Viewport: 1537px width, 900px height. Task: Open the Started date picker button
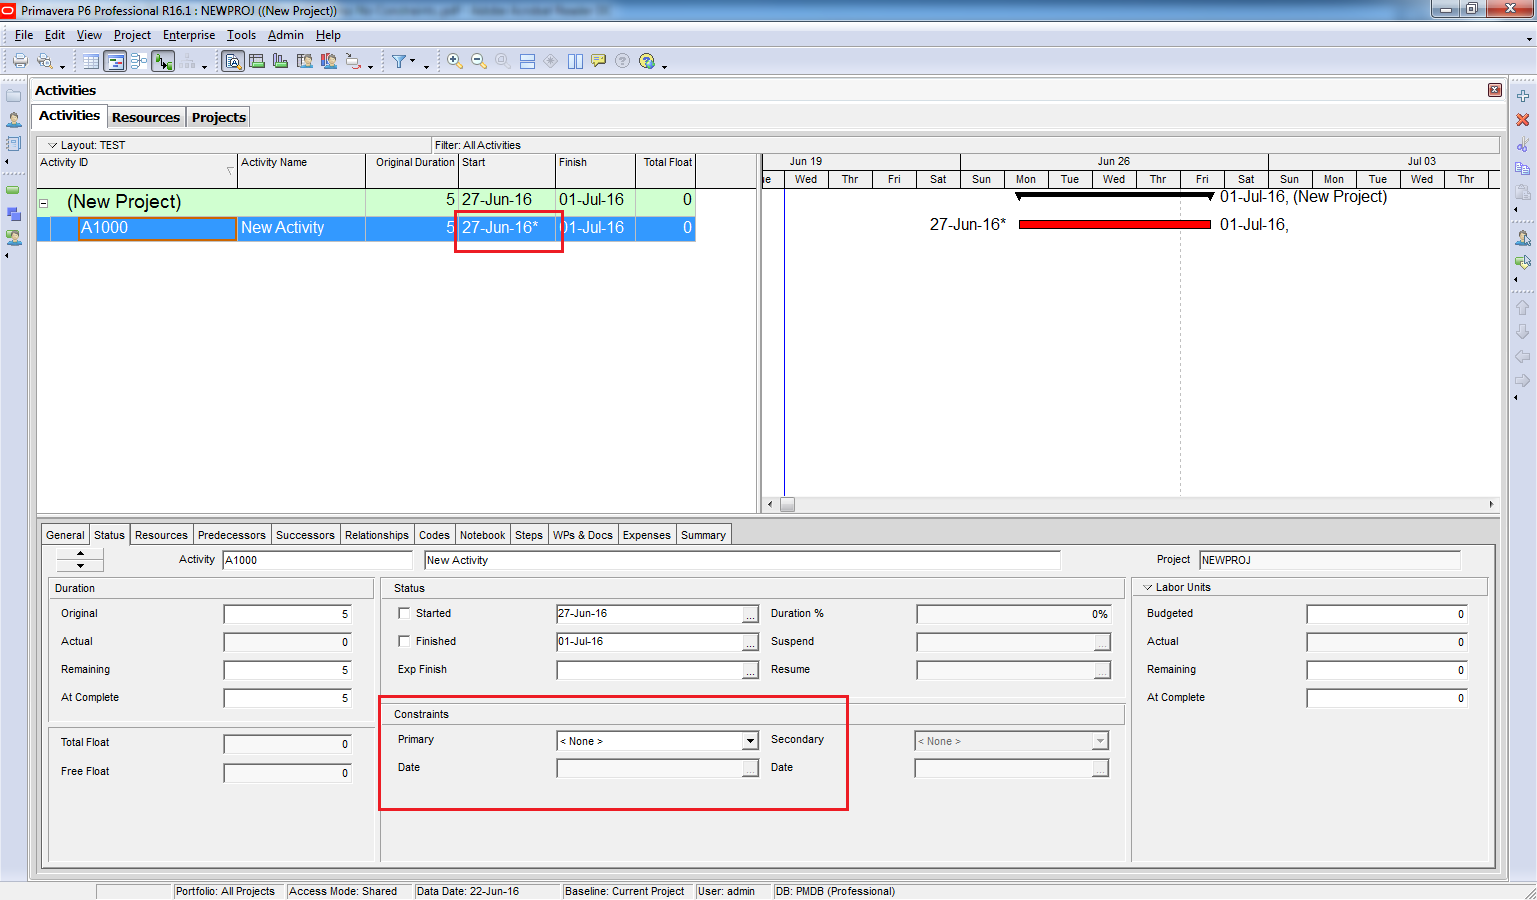750,614
